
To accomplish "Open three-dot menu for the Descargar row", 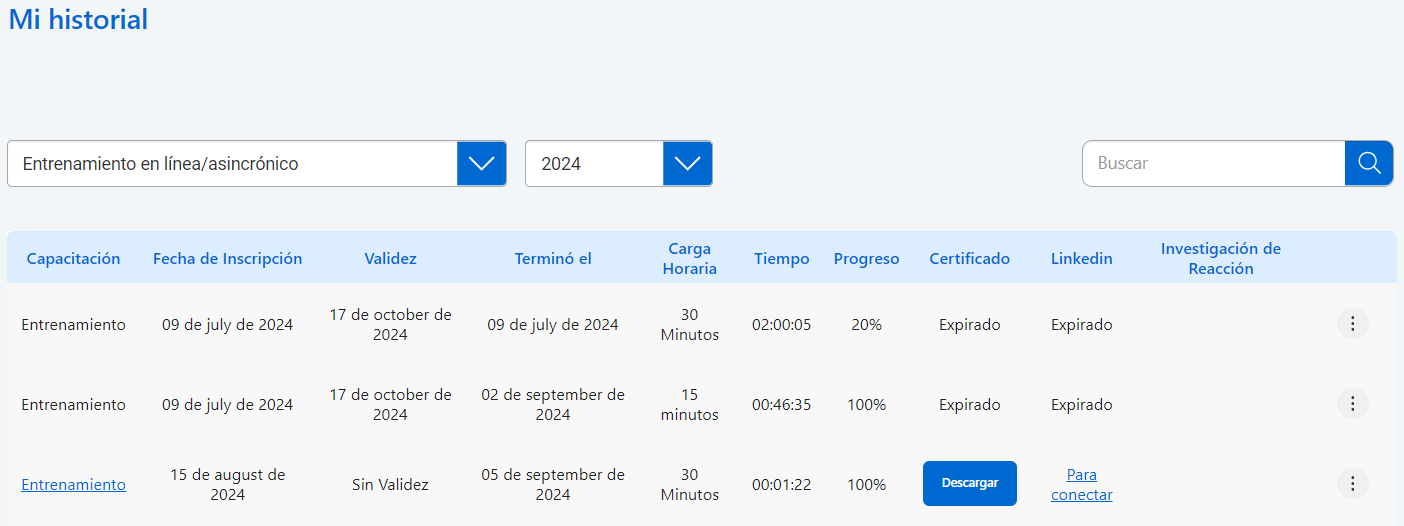I will pyautogui.click(x=1352, y=484).
